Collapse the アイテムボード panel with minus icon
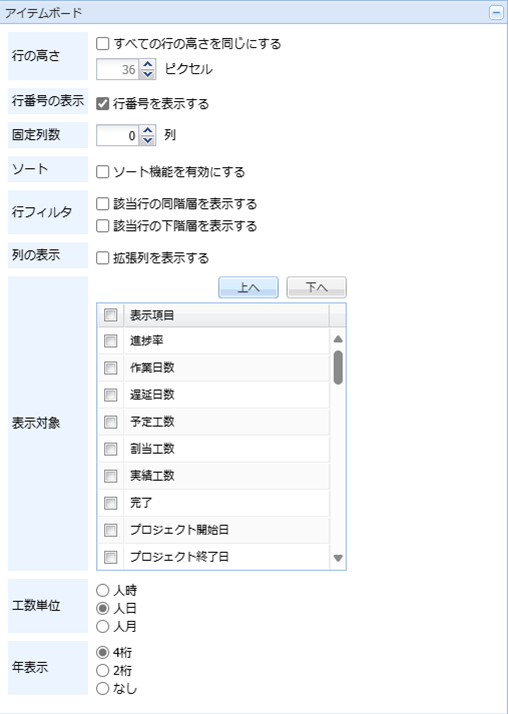508x714 pixels. click(496, 13)
